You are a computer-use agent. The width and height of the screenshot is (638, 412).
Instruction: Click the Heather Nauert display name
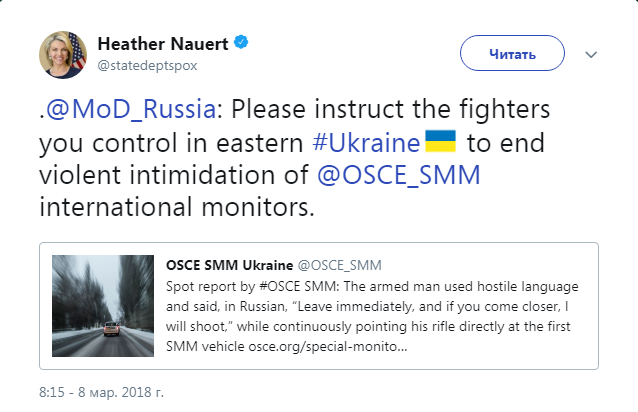(163, 44)
